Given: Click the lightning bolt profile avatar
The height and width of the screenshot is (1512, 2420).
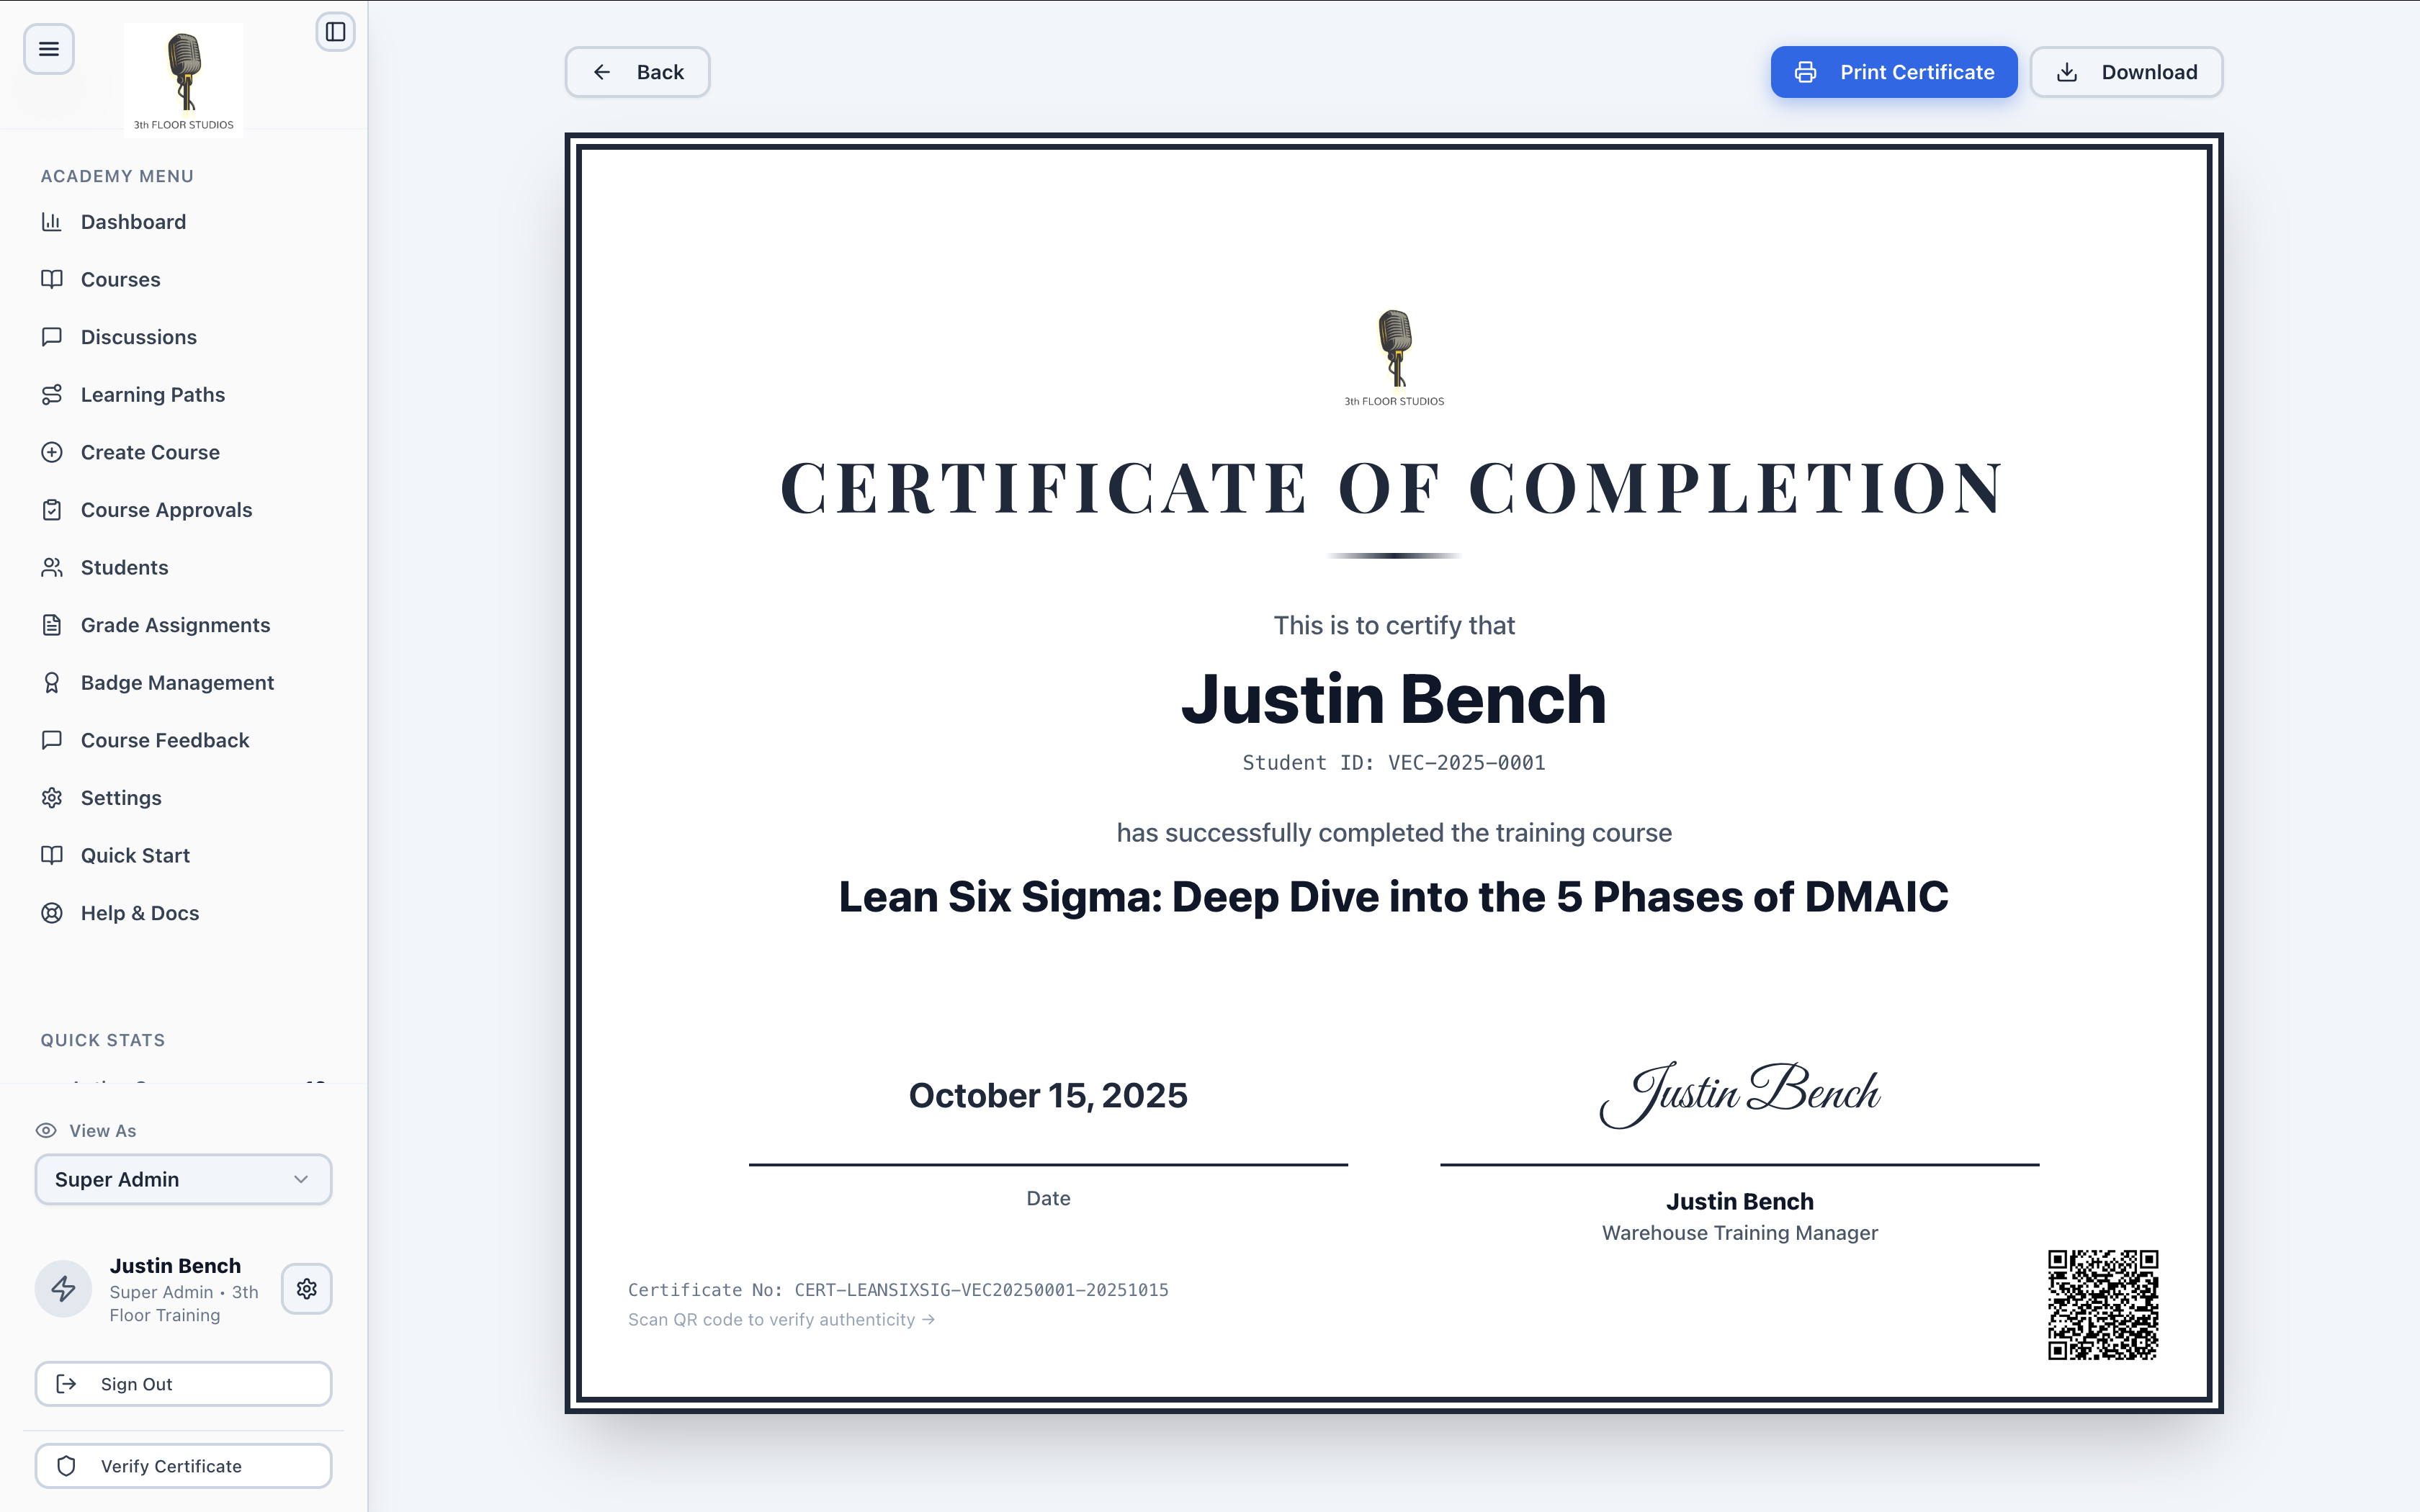Looking at the screenshot, I should pyautogui.click(x=64, y=1289).
